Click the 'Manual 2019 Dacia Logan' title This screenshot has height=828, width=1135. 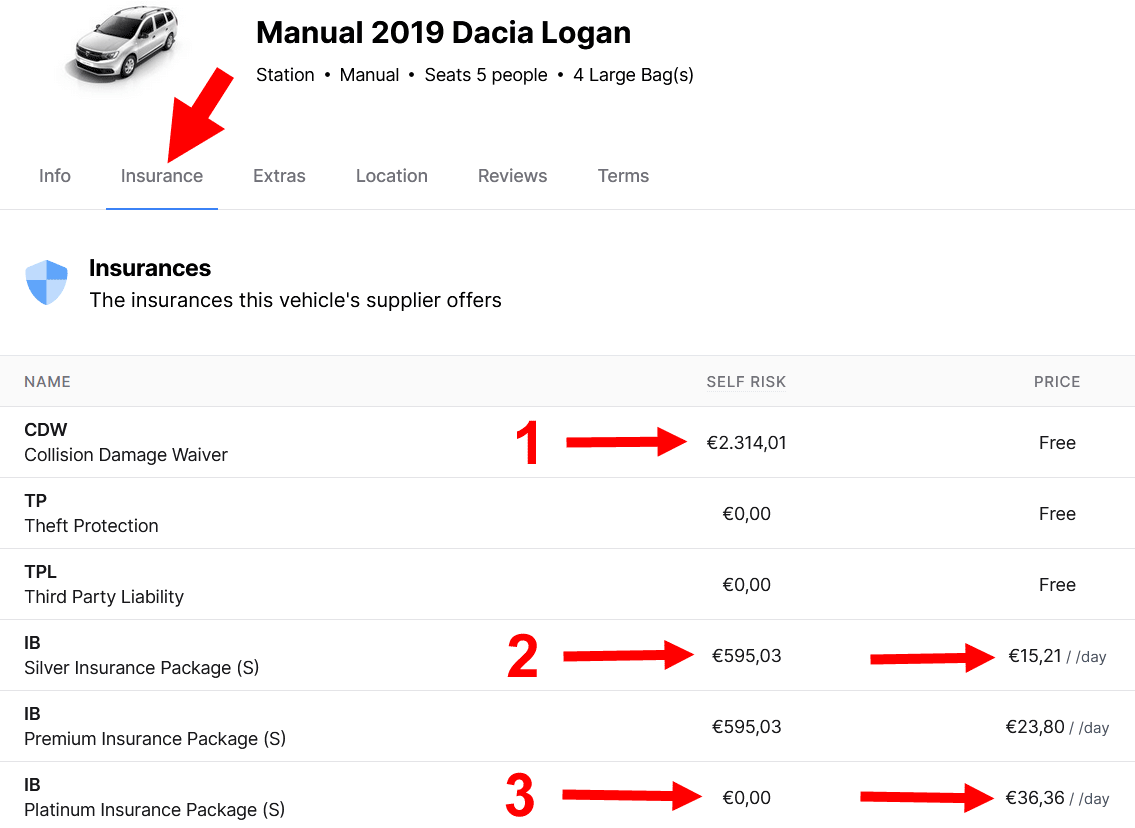[x=443, y=33]
